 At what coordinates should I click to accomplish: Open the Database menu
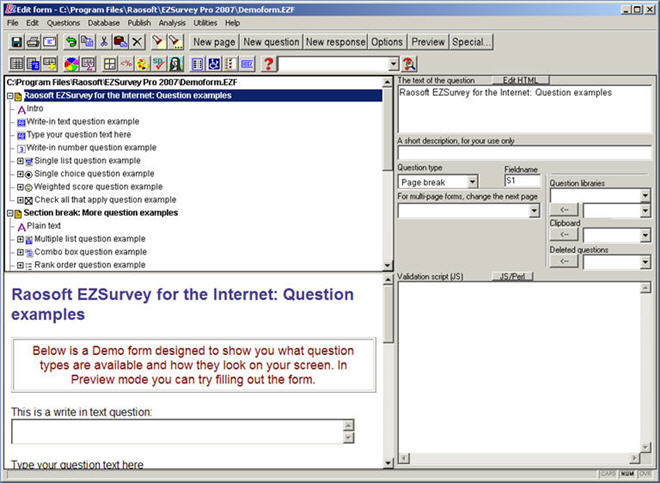click(104, 23)
